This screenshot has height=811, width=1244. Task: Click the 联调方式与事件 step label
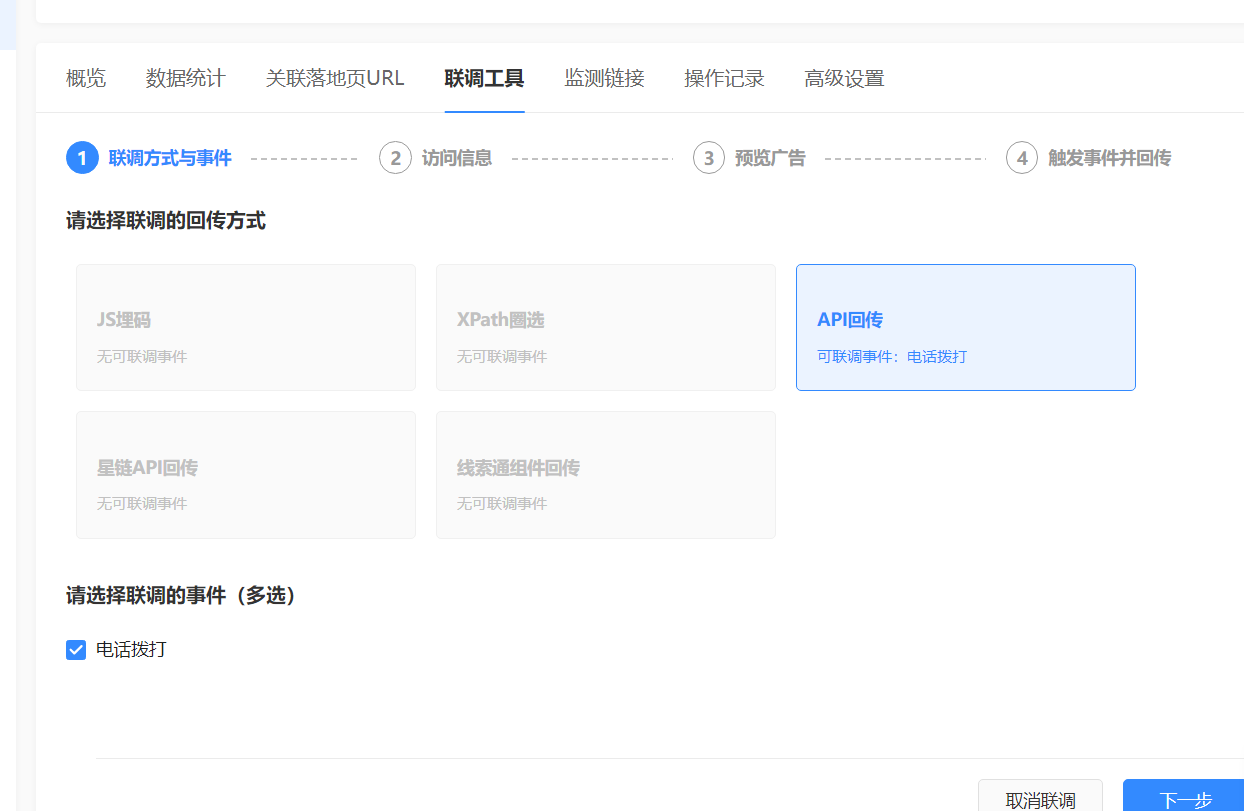tap(170, 158)
